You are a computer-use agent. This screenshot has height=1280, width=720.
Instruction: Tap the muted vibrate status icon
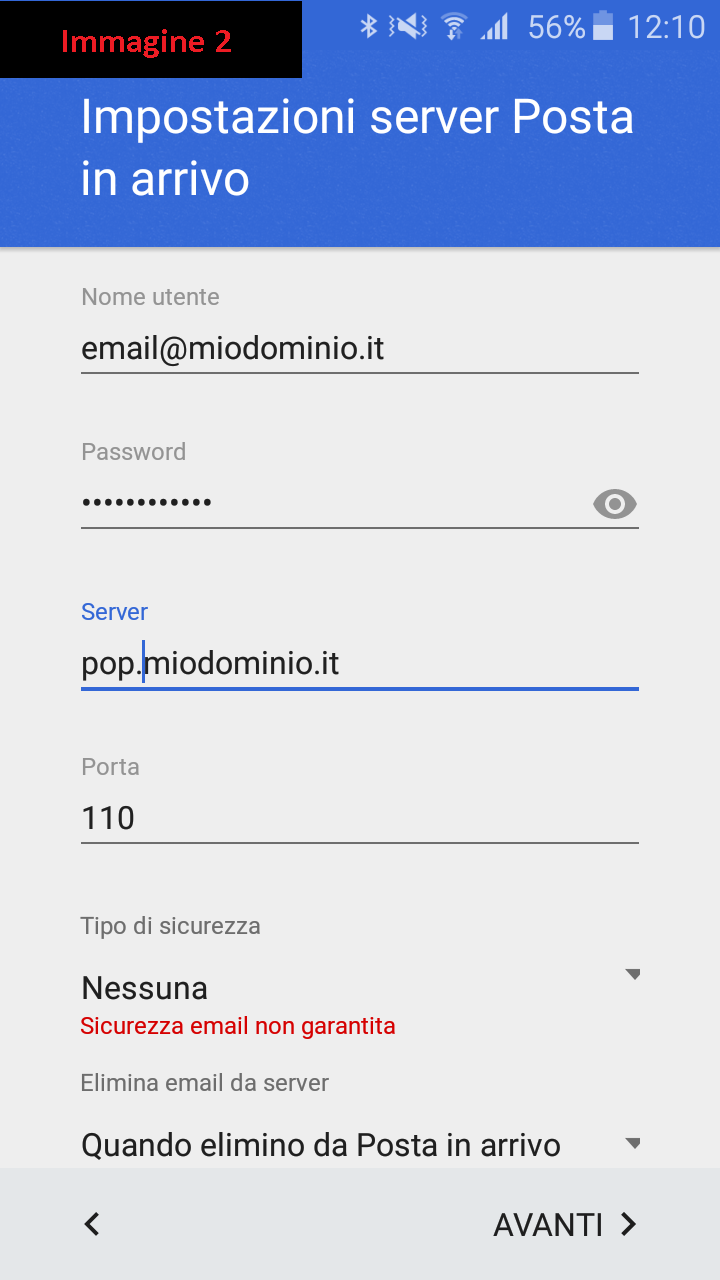tap(410, 27)
